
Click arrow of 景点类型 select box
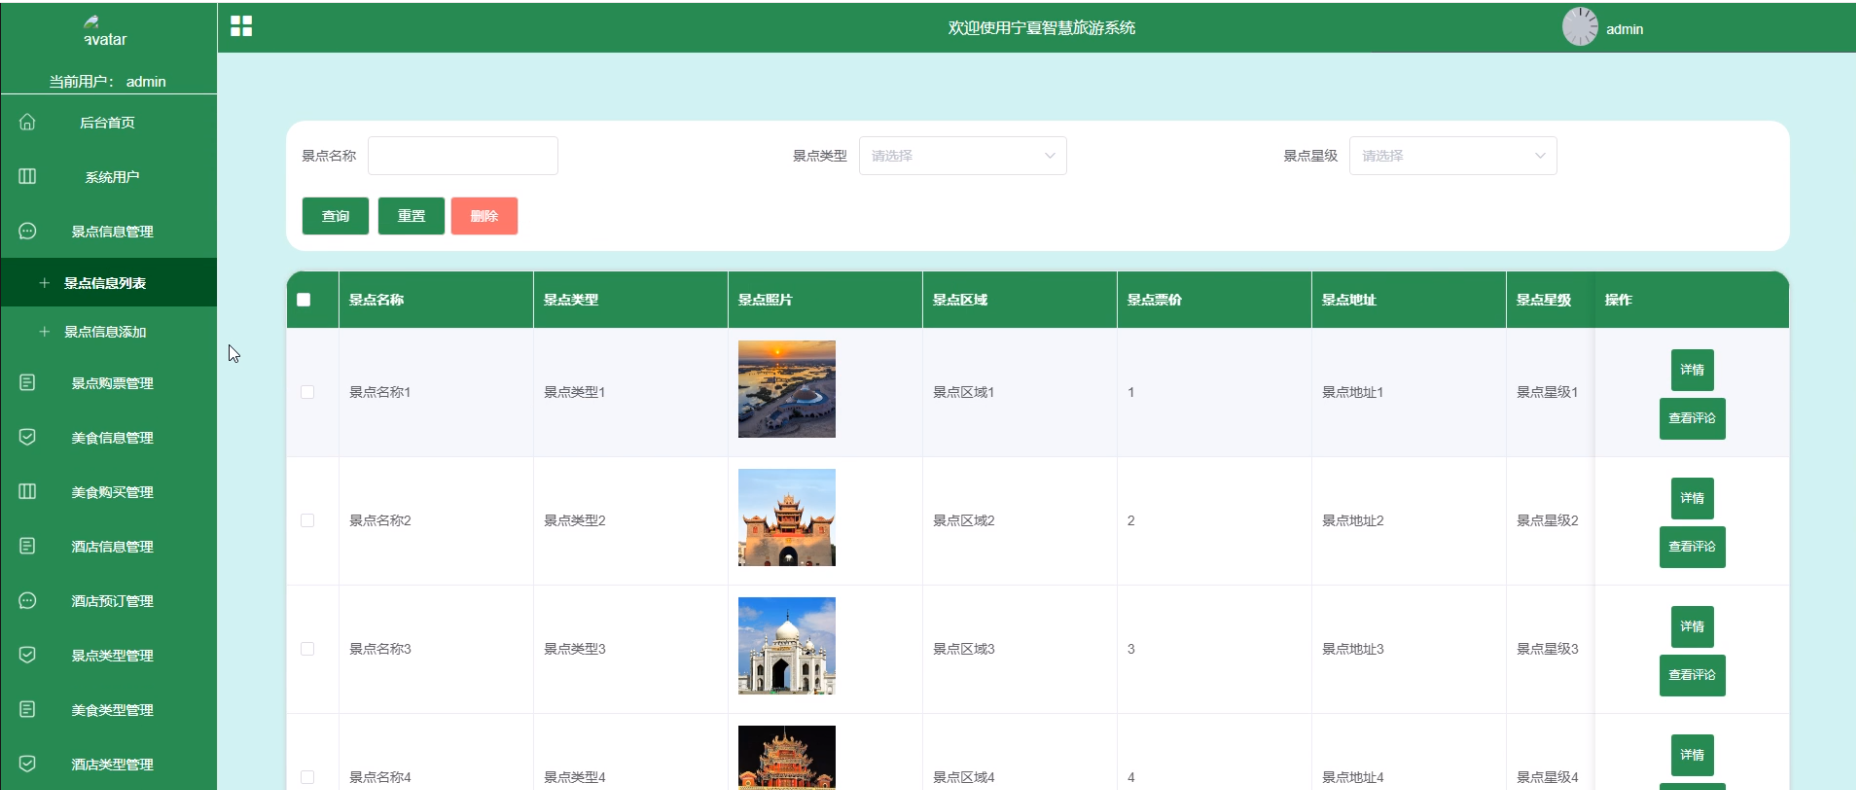click(1050, 156)
